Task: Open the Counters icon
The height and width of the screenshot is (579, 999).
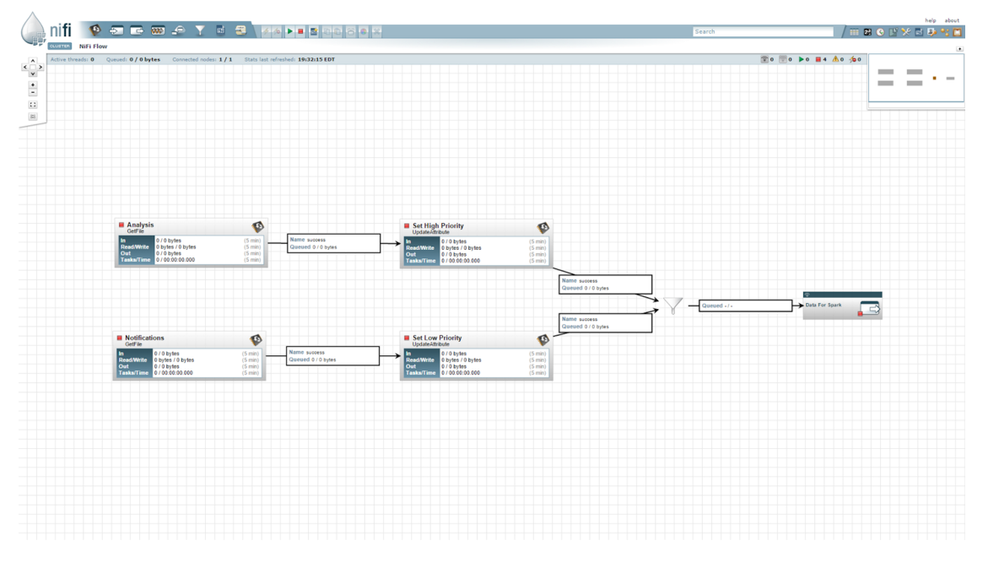Action: click(867, 32)
